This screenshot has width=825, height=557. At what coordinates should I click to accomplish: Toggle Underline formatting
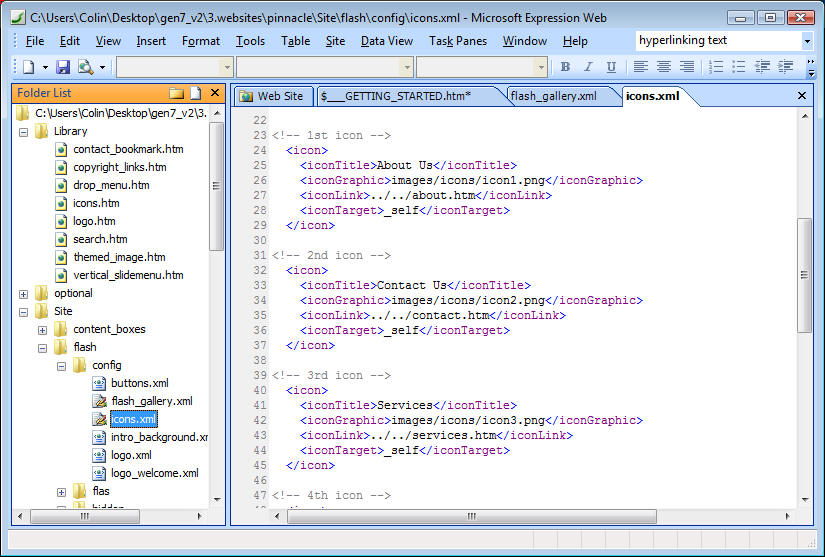coord(609,67)
